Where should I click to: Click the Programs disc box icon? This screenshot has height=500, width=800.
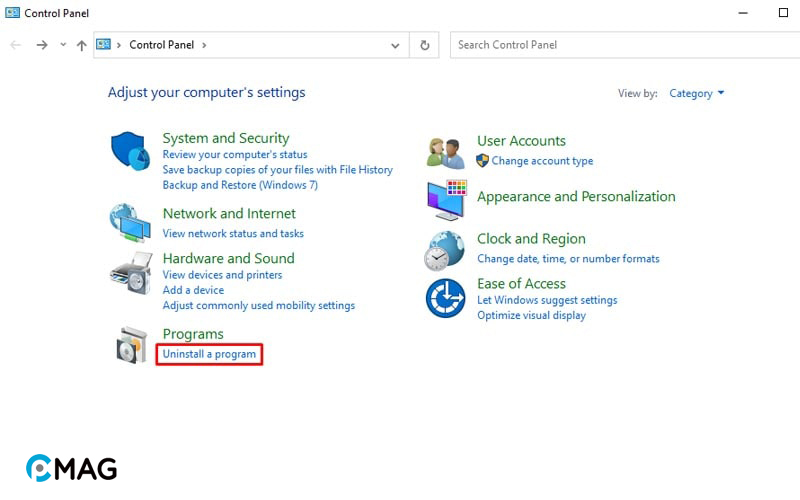tap(131, 345)
